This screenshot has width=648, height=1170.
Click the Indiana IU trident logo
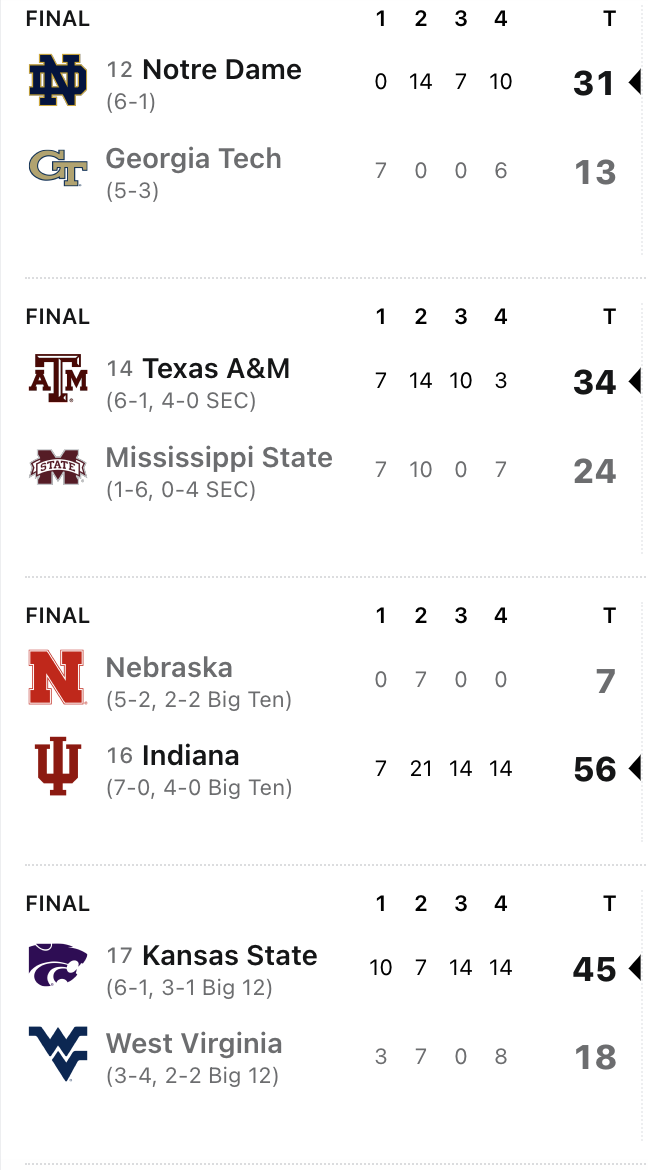tap(57, 766)
